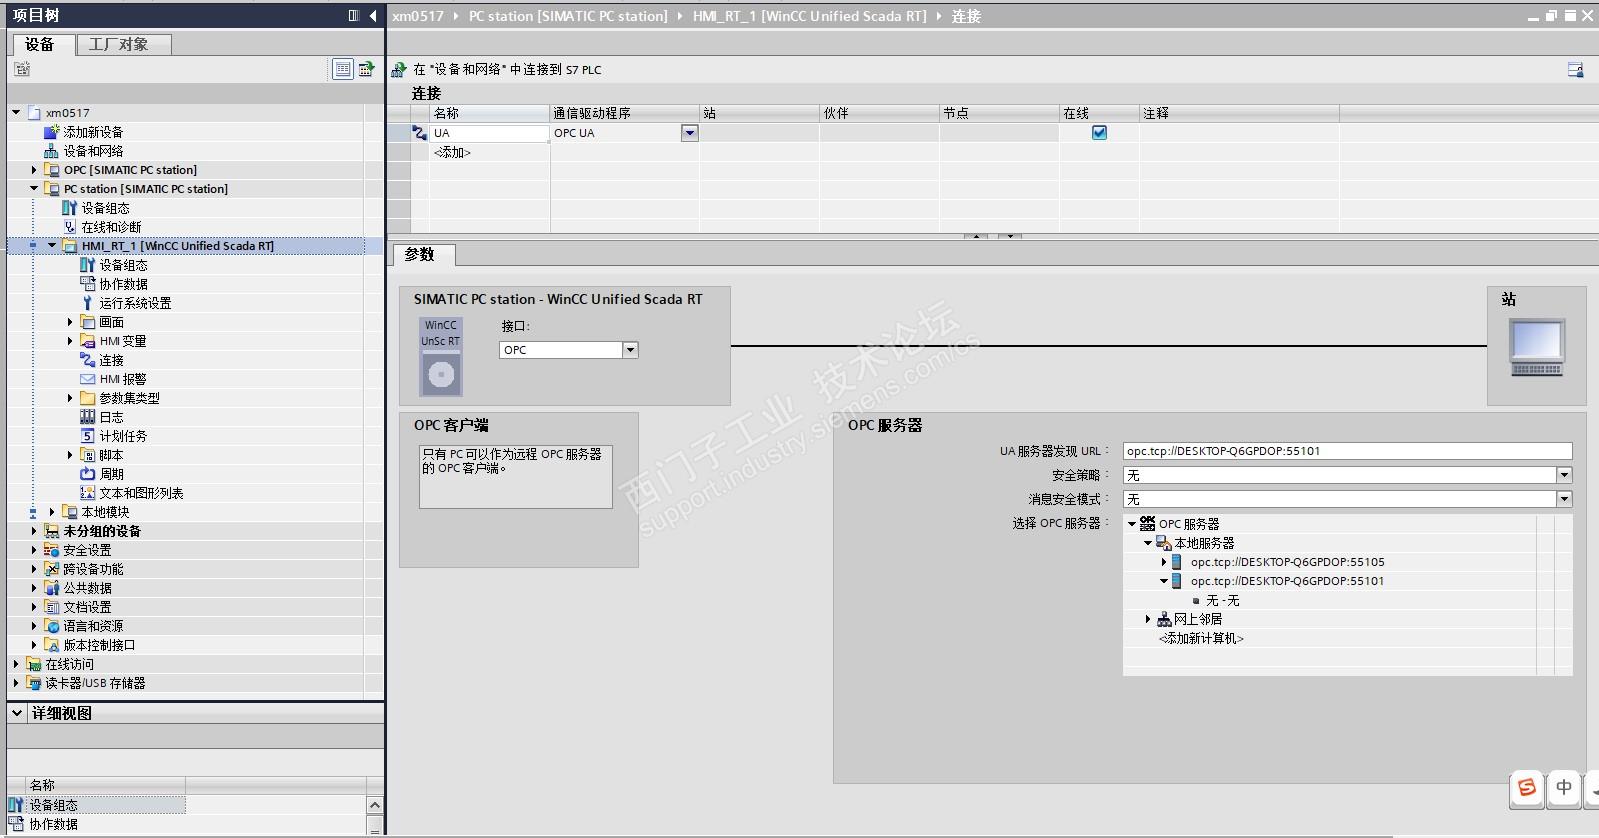The image size is (1599, 838).
Task: Click the project tree overview list-view toolbar icon
Action: point(342,69)
